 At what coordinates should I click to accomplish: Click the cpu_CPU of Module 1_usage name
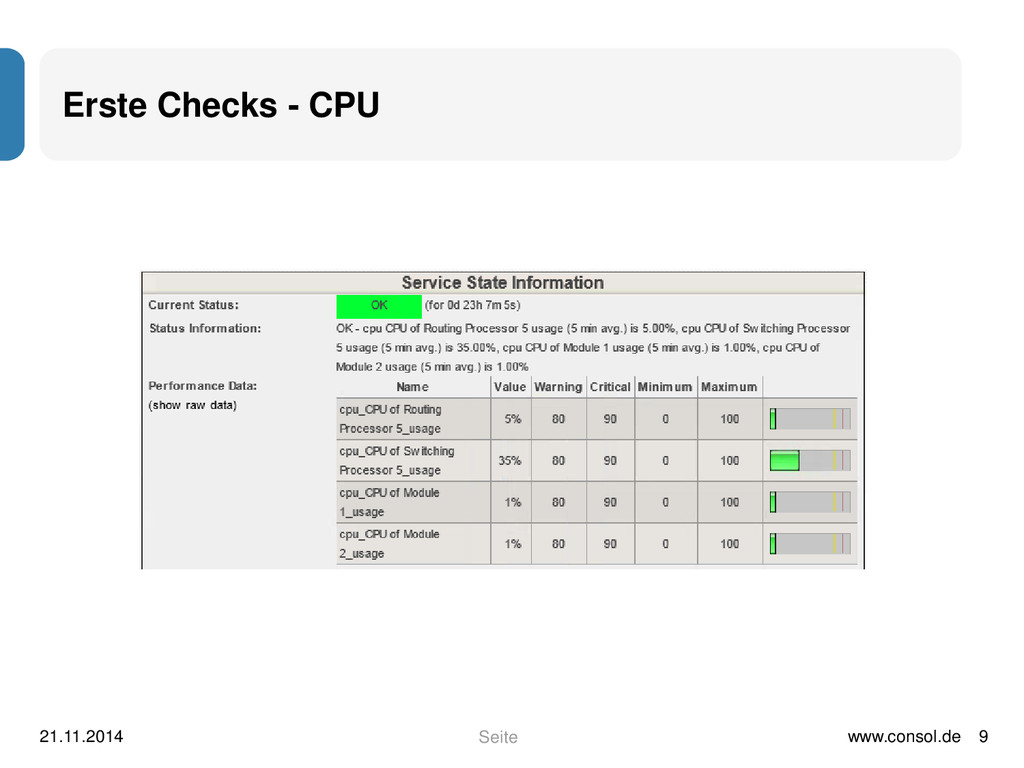tap(389, 502)
